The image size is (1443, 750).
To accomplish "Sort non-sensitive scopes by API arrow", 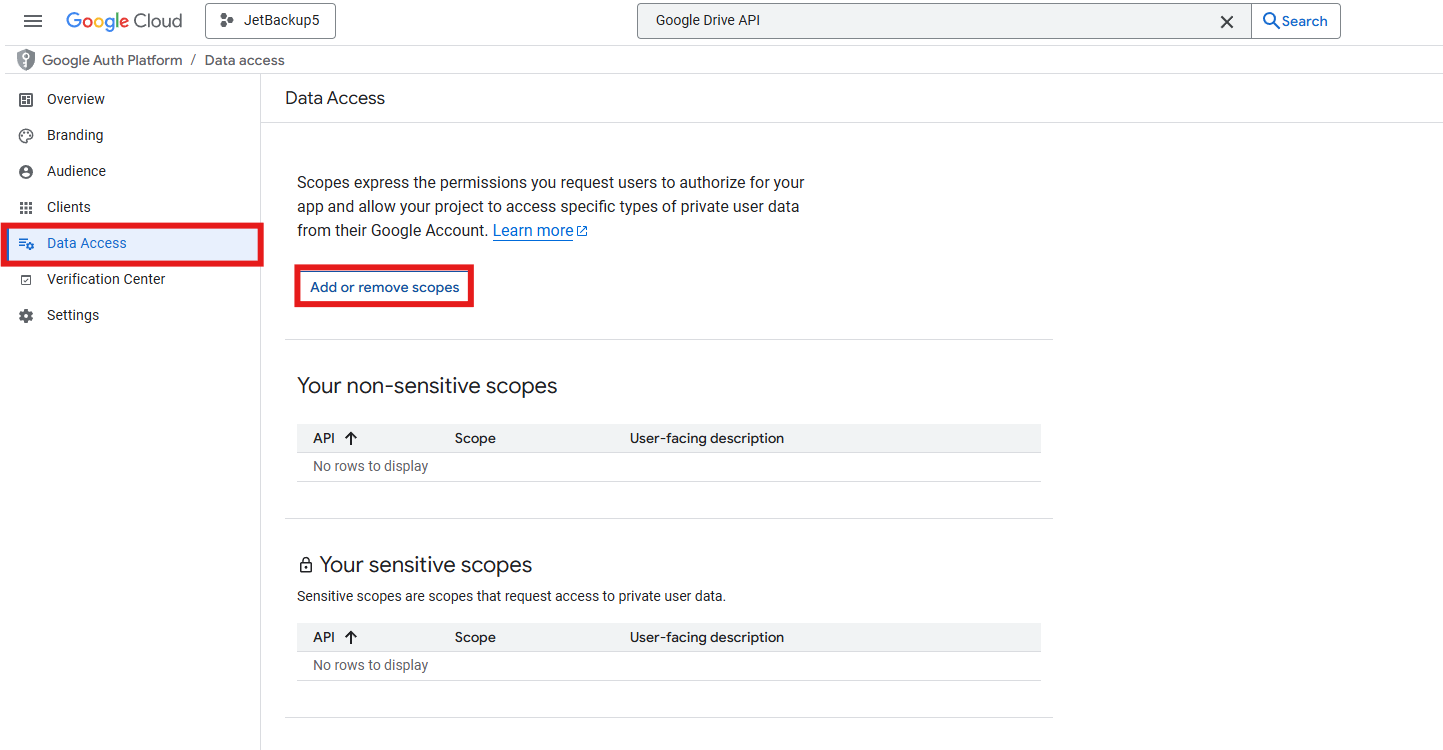I will [351, 438].
